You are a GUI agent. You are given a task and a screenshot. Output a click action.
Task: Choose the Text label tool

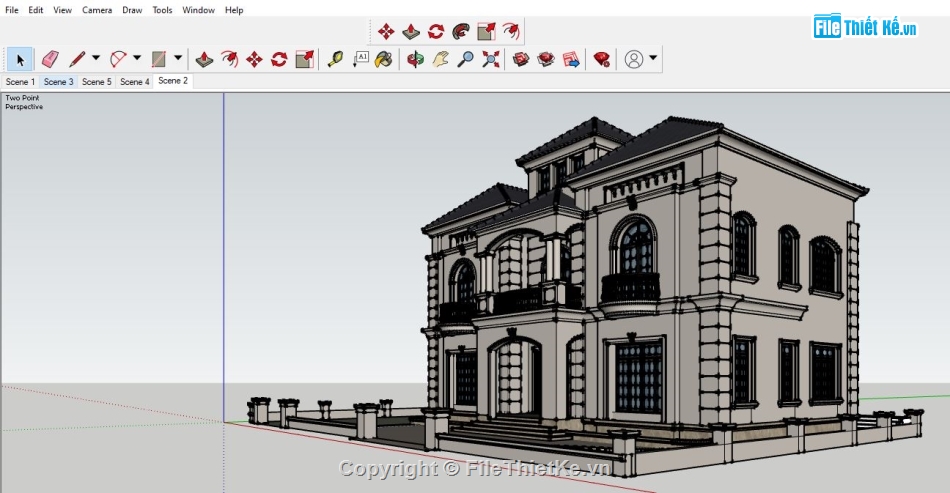pos(360,59)
